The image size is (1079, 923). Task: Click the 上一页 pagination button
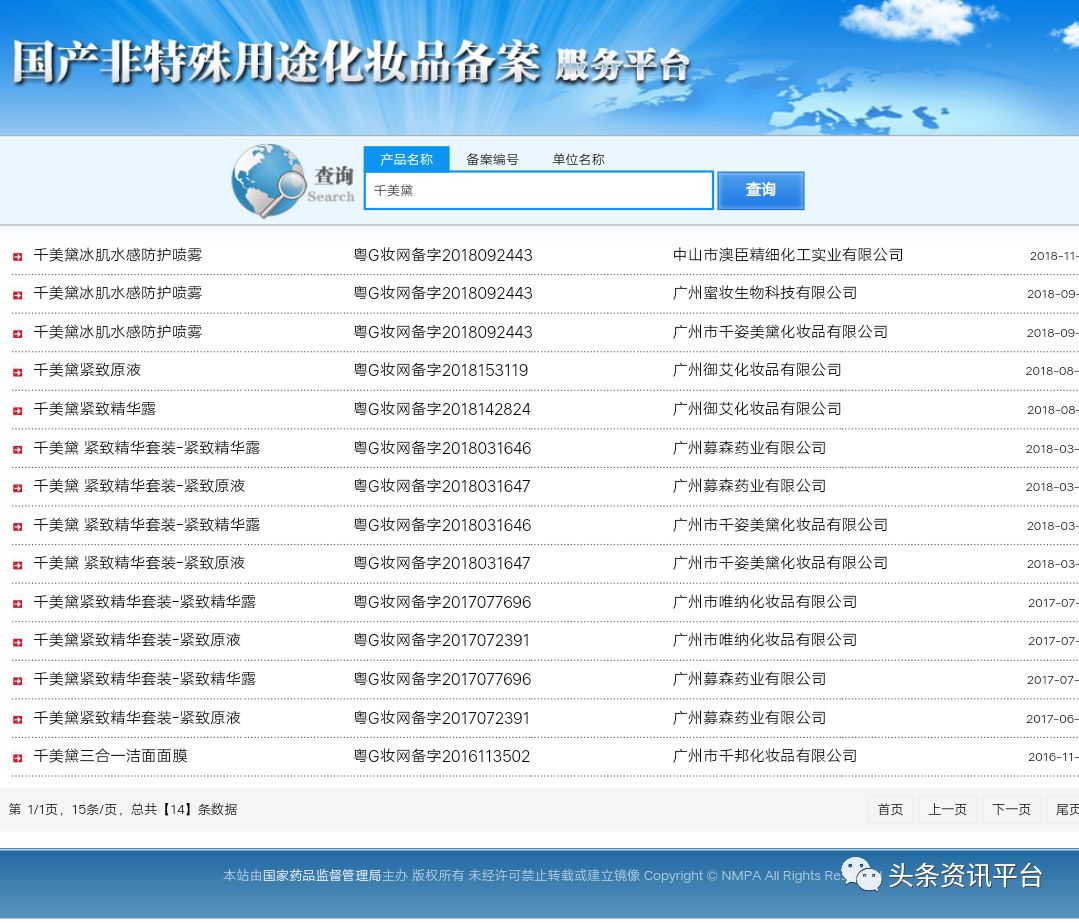coord(947,809)
